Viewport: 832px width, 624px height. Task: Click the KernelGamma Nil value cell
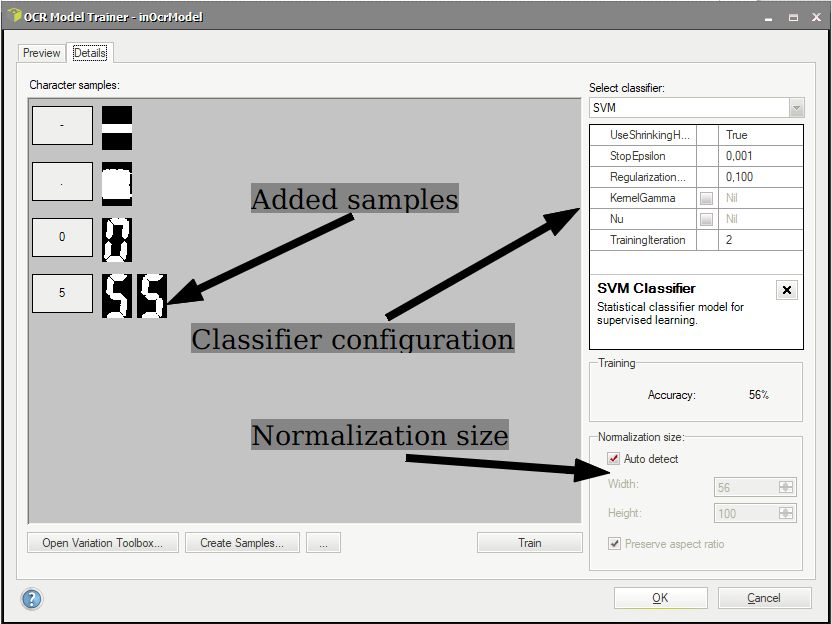click(x=761, y=198)
